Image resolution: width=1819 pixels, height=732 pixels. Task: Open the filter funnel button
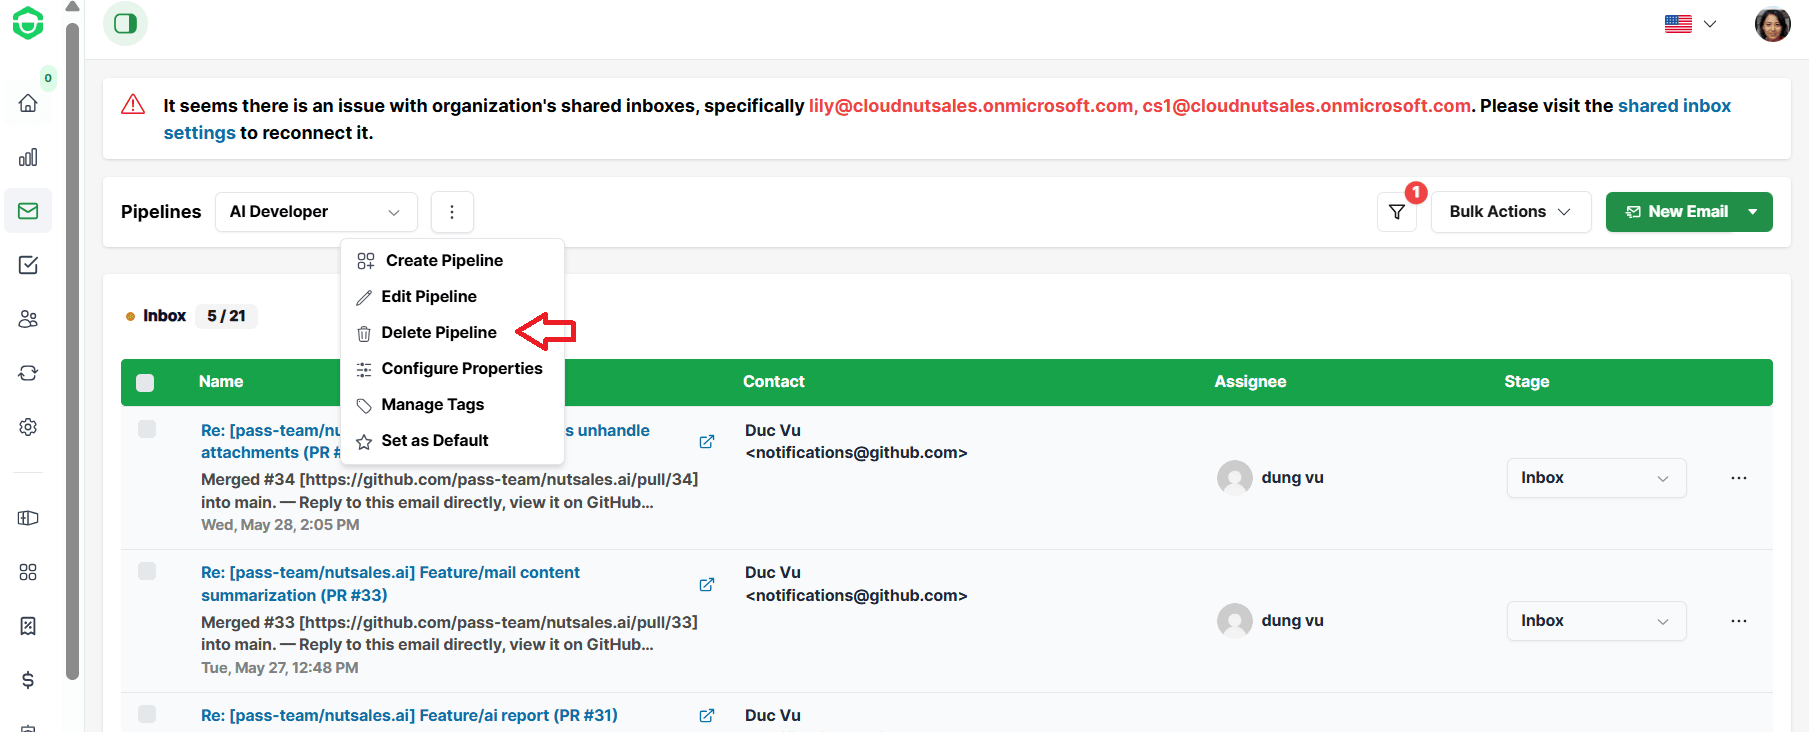pyautogui.click(x=1397, y=212)
